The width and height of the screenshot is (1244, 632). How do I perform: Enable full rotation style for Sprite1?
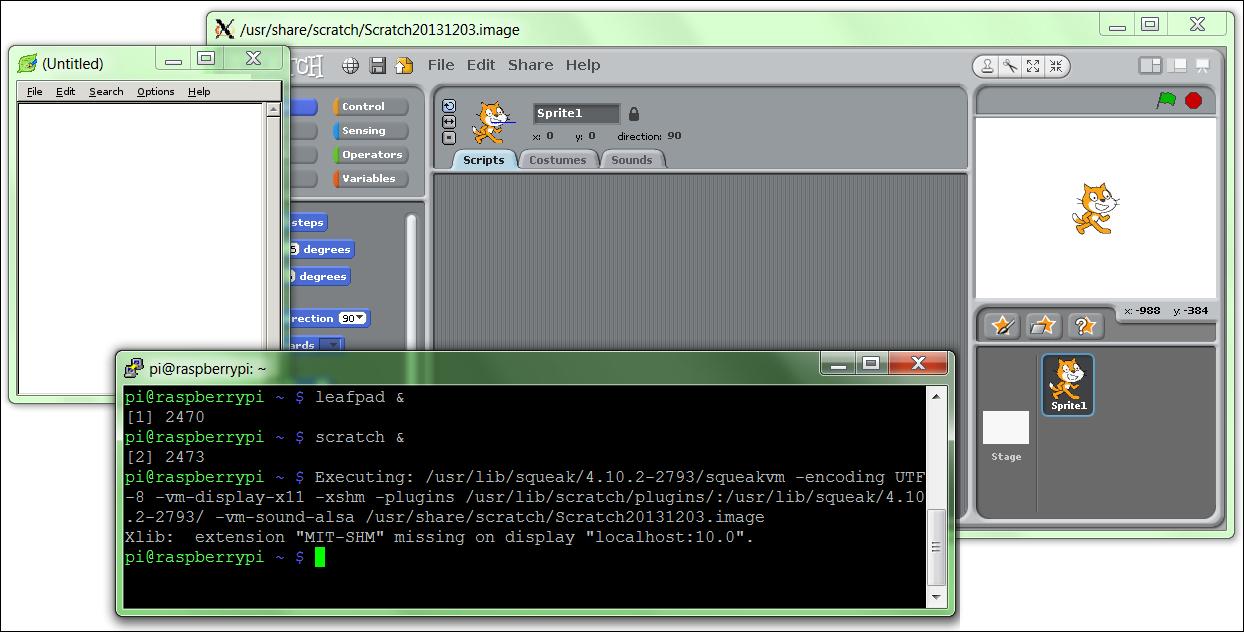[449, 105]
